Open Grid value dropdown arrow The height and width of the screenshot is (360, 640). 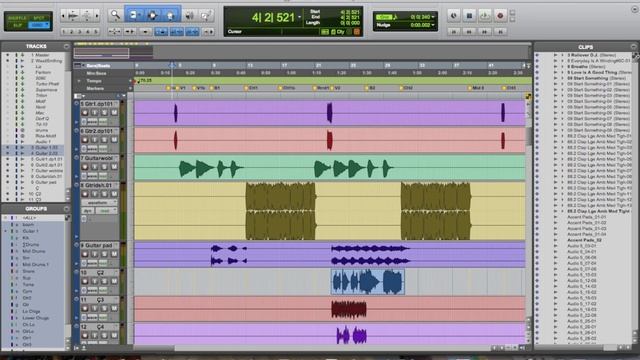tap(433, 17)
